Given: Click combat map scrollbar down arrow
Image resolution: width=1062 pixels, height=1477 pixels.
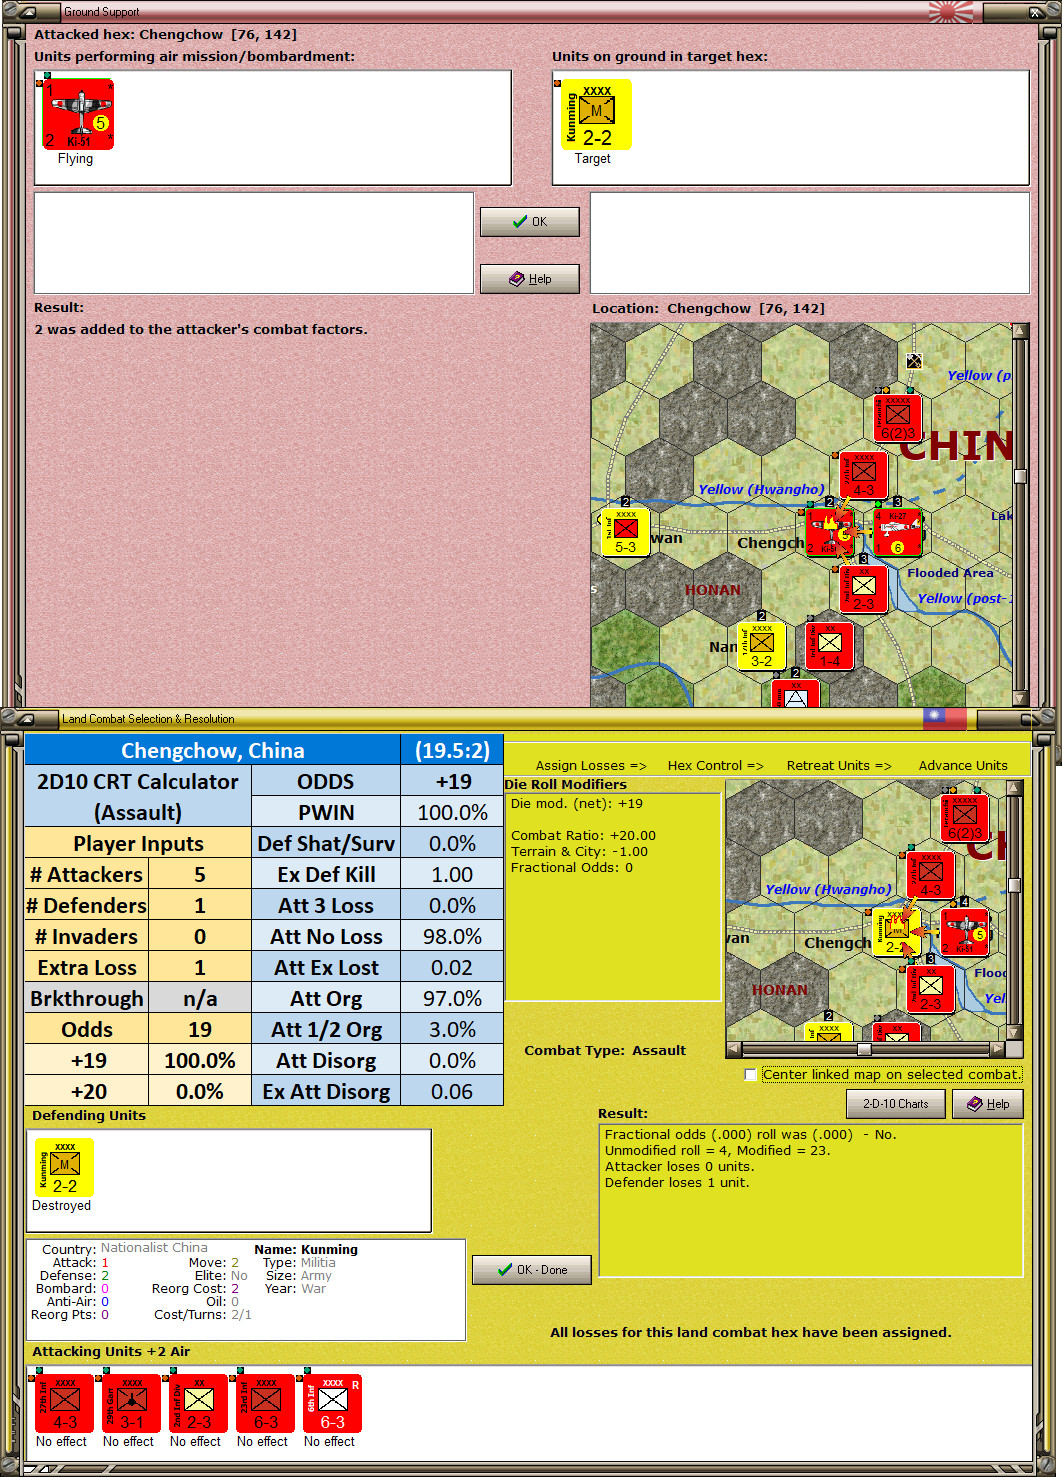Looking at the screenshot, I should (x=1014, y=1033).
